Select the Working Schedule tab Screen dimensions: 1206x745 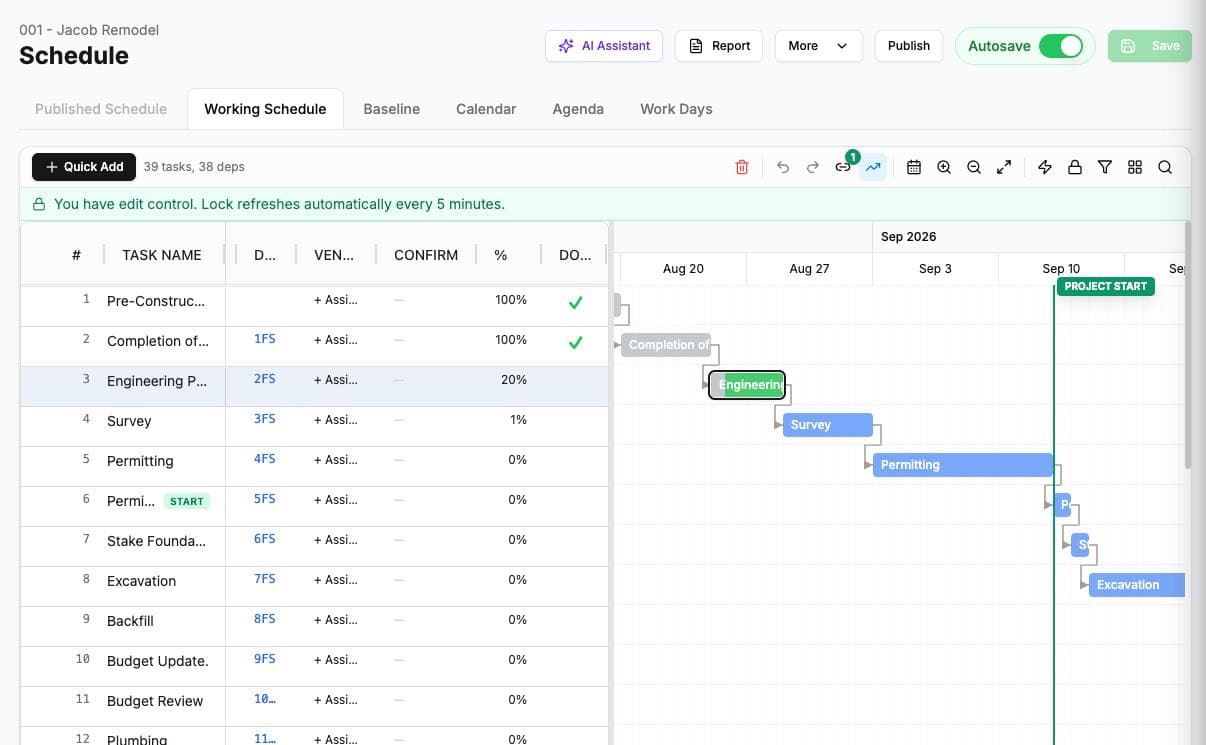[265, 109]
